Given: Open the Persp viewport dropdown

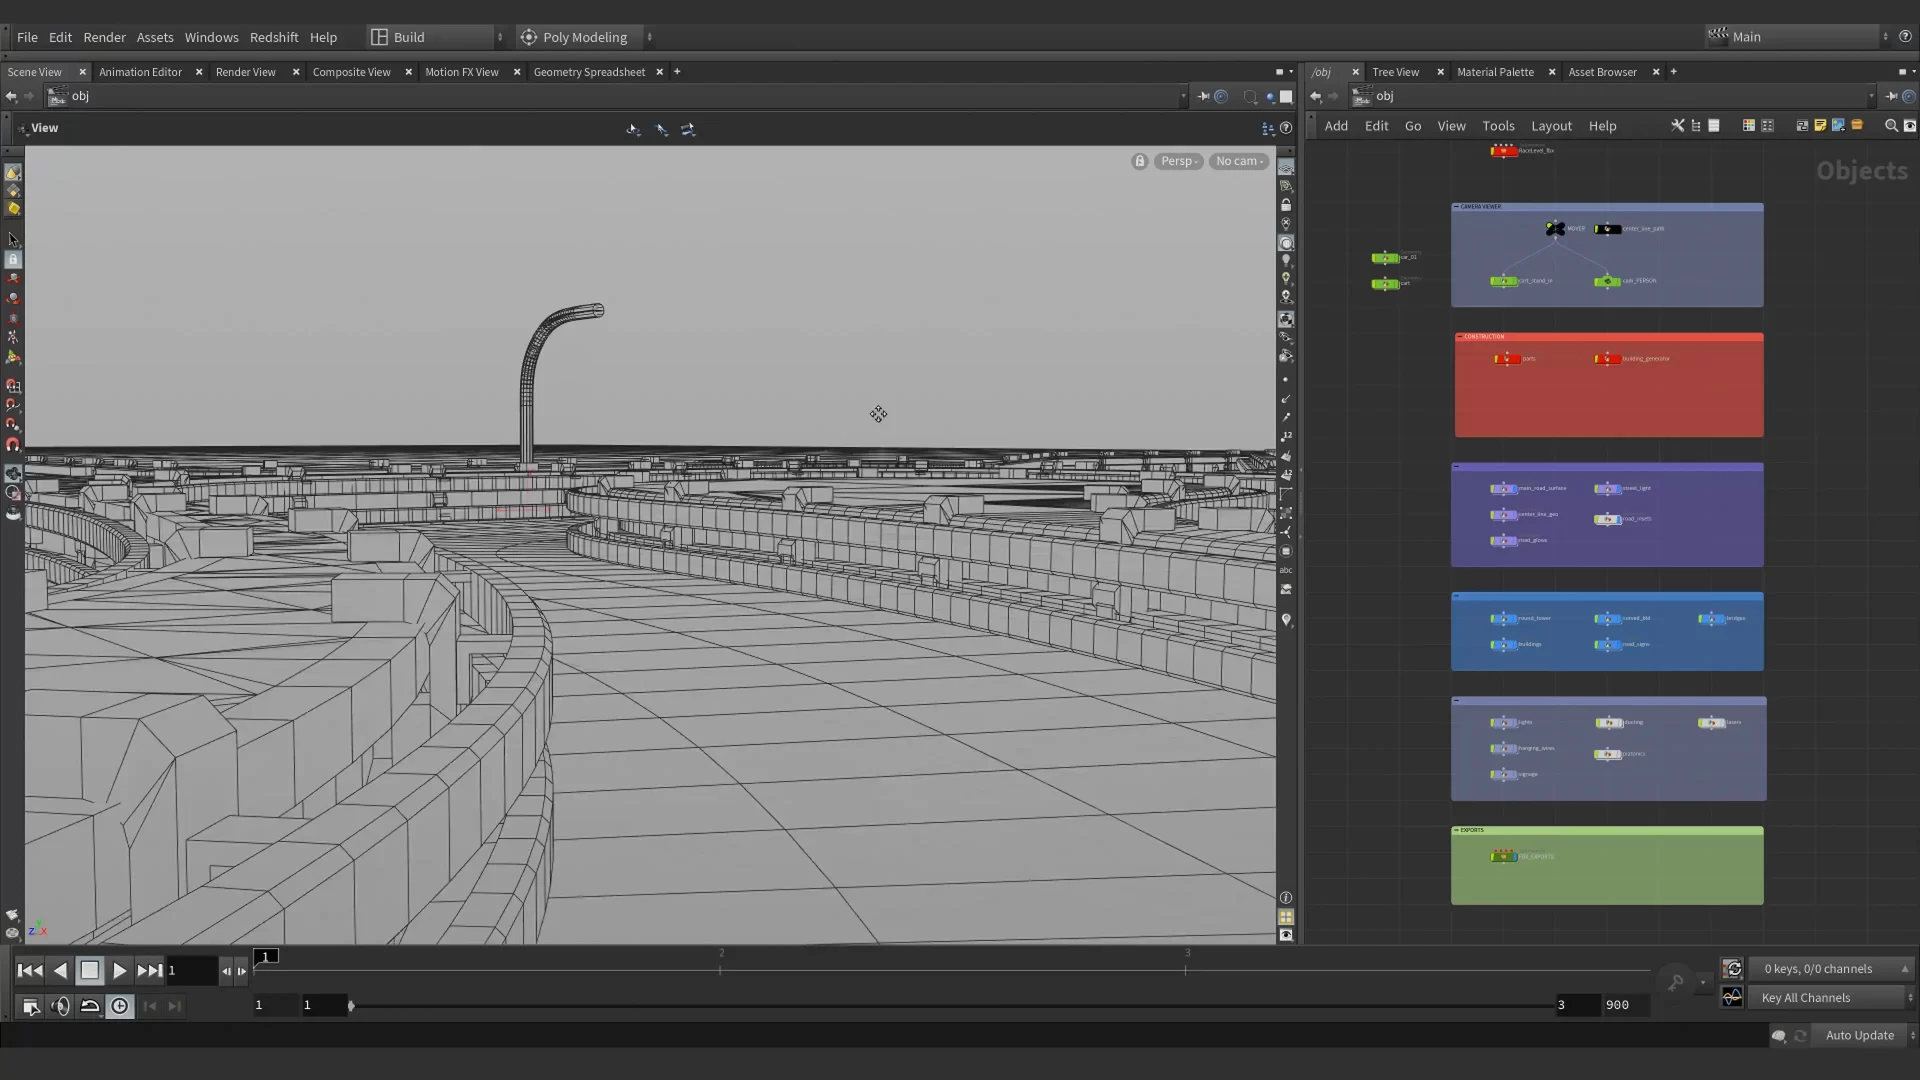Looking at the screenshot, I should [x=1179, y=161].
